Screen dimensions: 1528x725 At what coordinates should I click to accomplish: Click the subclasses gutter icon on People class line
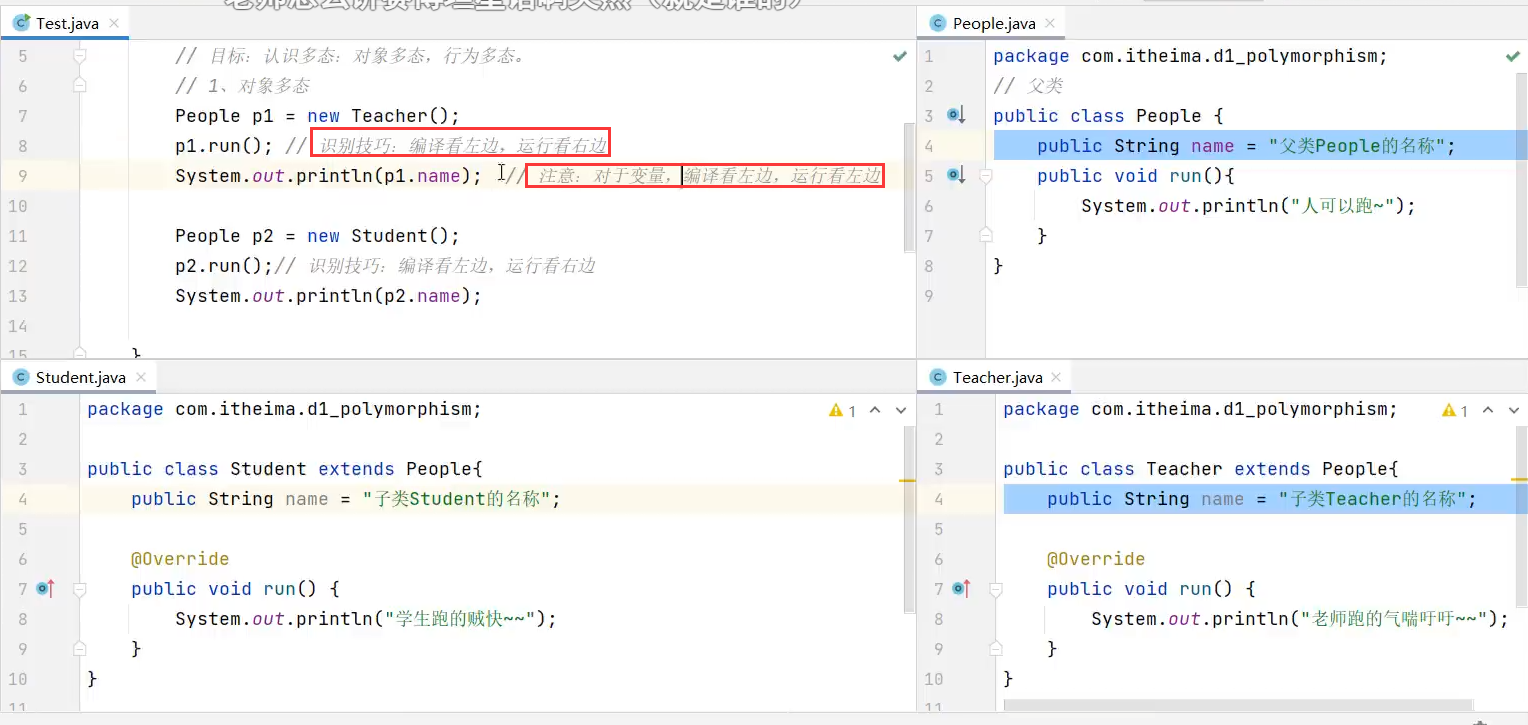[956, 115]
